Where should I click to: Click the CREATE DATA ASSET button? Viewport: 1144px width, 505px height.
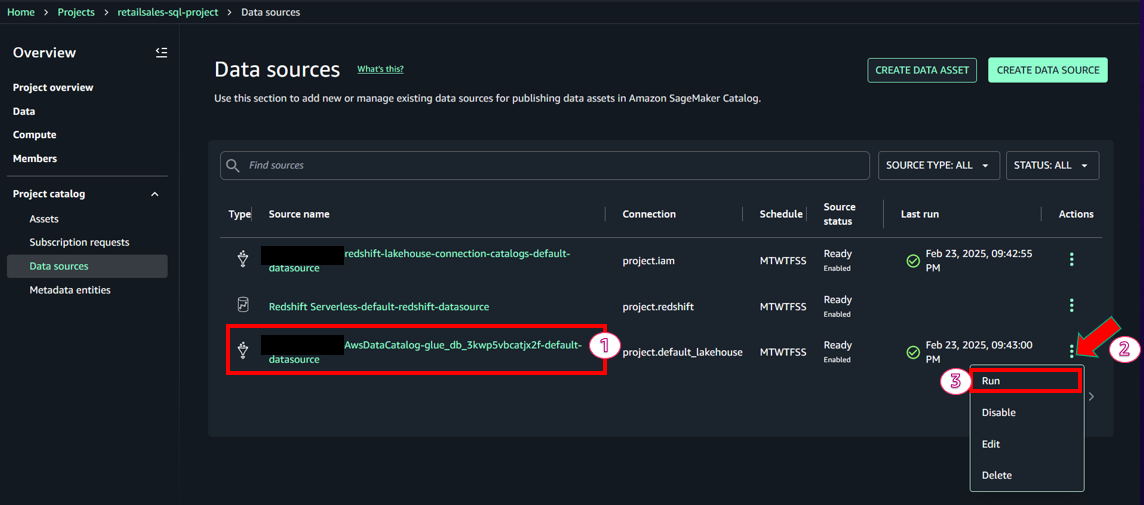922,70
